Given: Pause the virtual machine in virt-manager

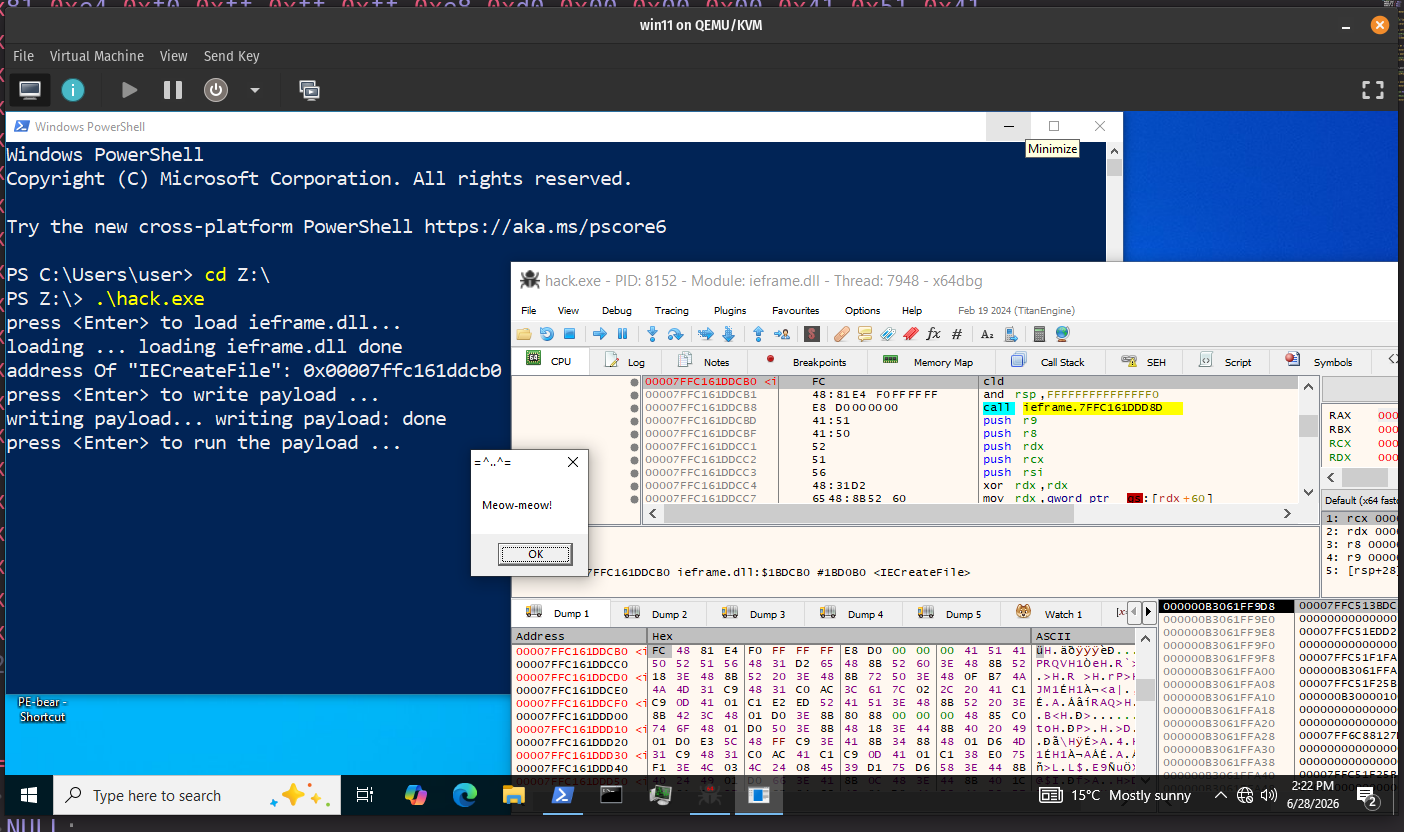Looking at the screenshot, I should (x=173, y=90).
